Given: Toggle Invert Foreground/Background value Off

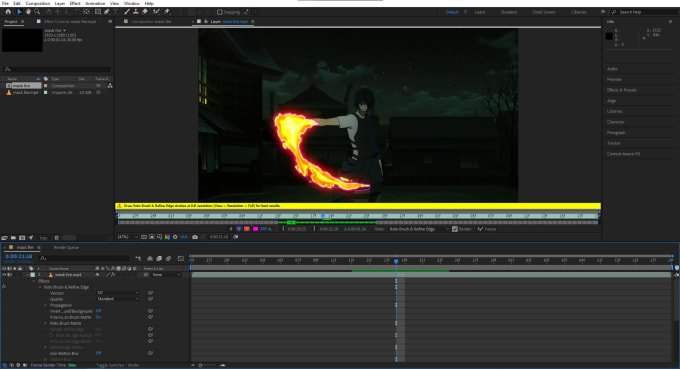Looking at the screenshot, I should 98,311.
